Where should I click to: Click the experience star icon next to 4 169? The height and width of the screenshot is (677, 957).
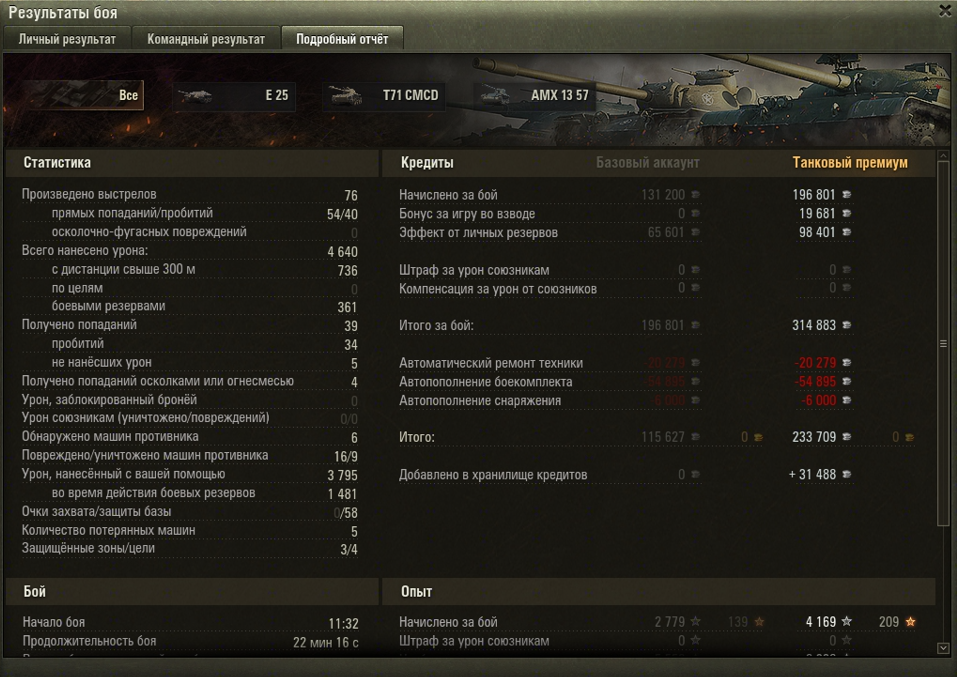847,621
